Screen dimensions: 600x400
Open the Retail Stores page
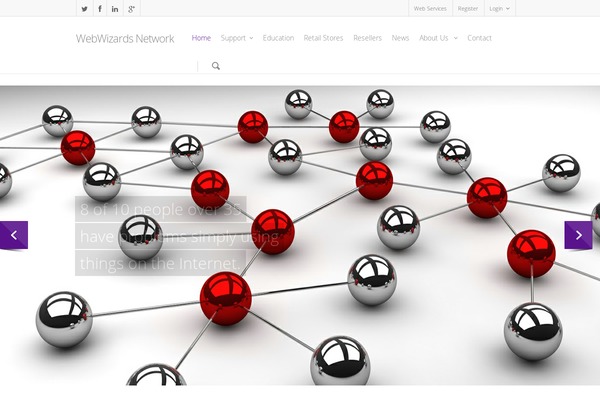pos(323,38)
